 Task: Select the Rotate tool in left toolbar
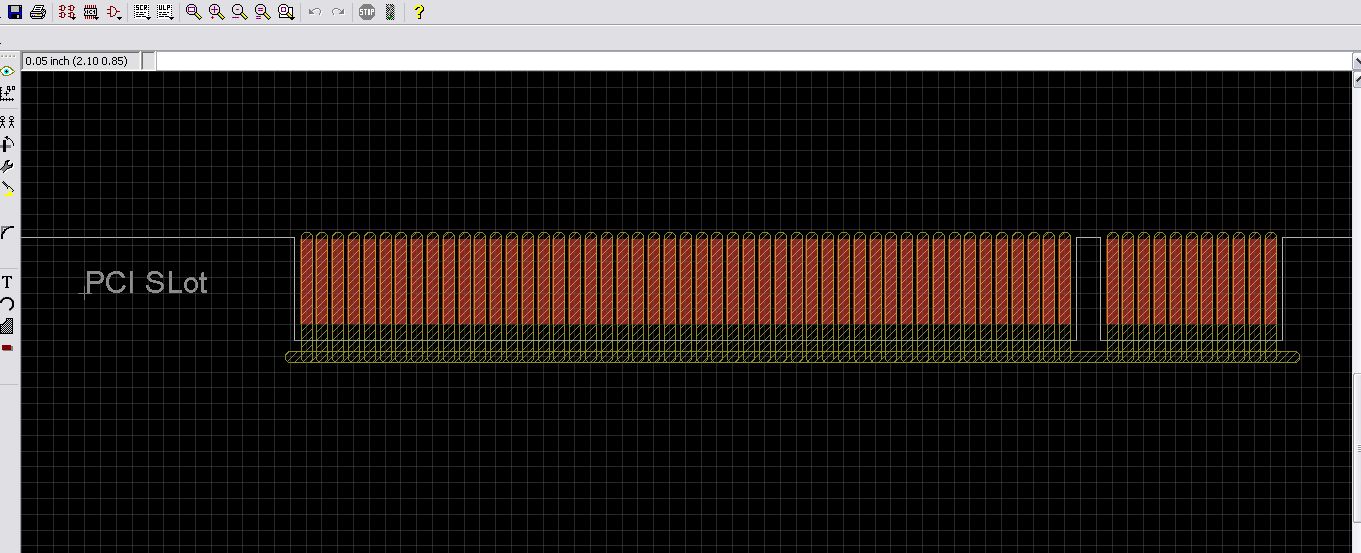[8, 144]
